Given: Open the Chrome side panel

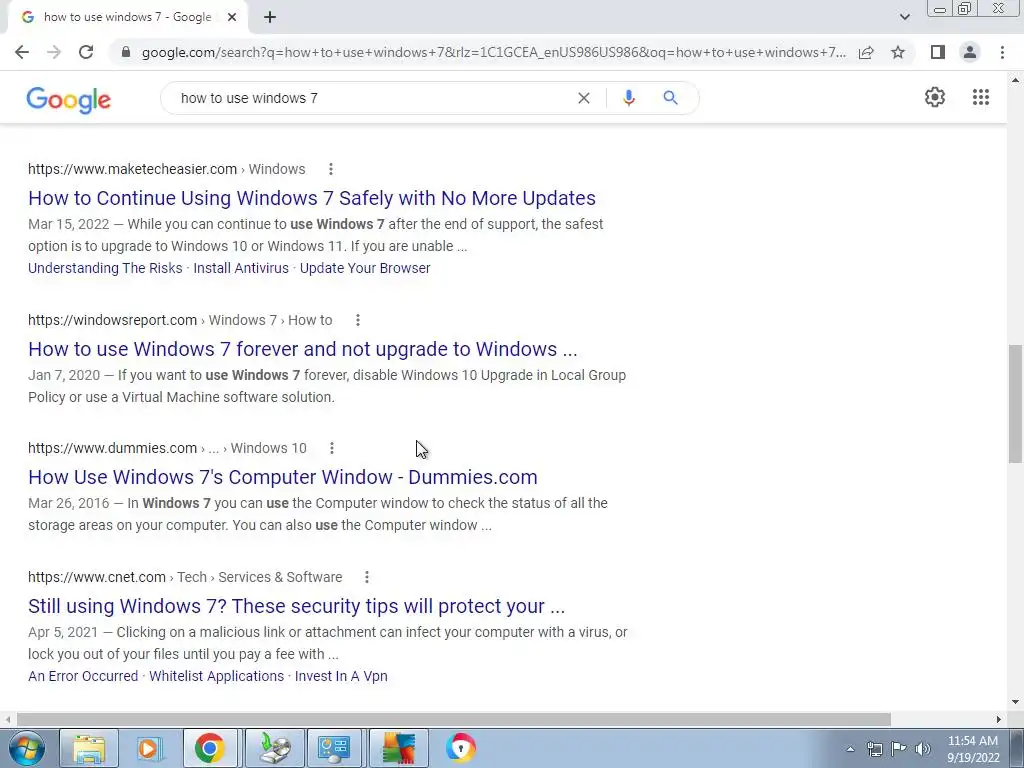Looking at the screenshot, I should point(938,52).
